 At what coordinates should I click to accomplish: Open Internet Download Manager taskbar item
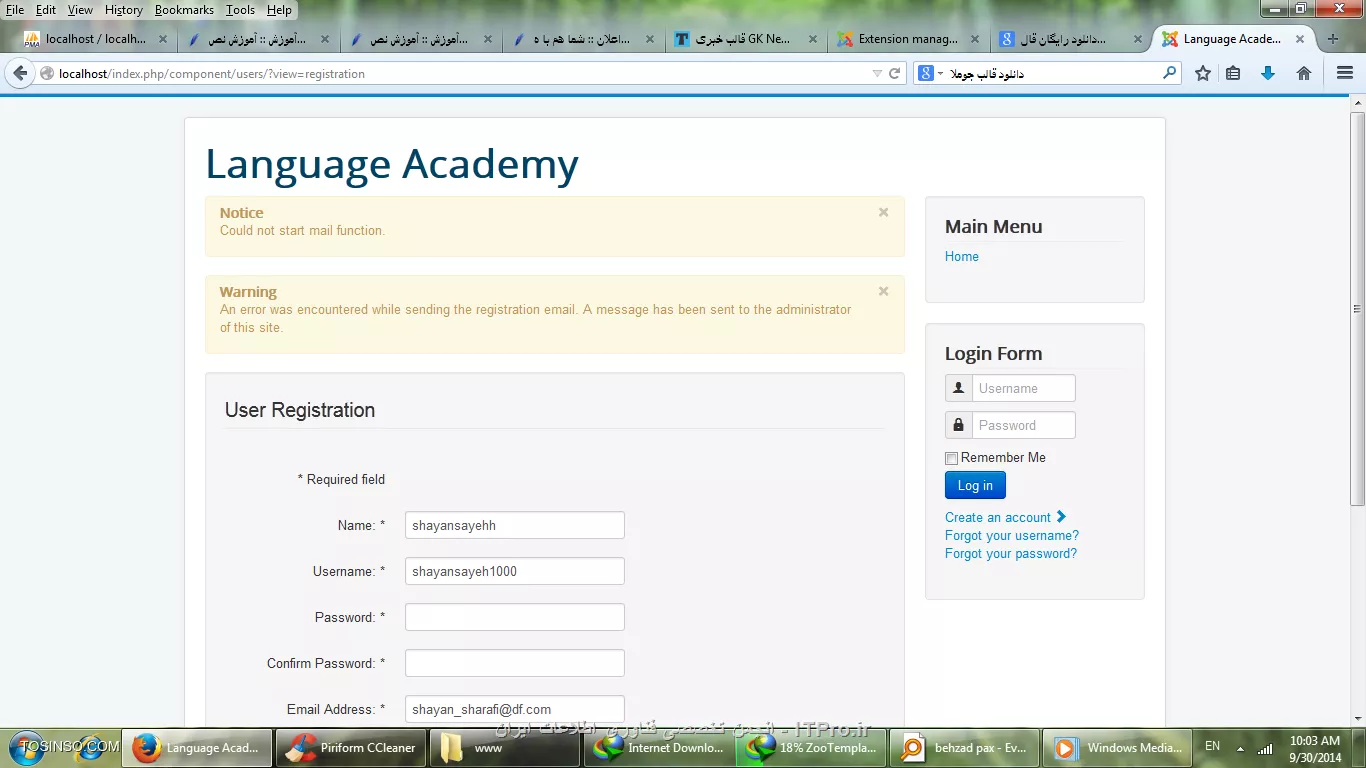click(x=659, y=747)
